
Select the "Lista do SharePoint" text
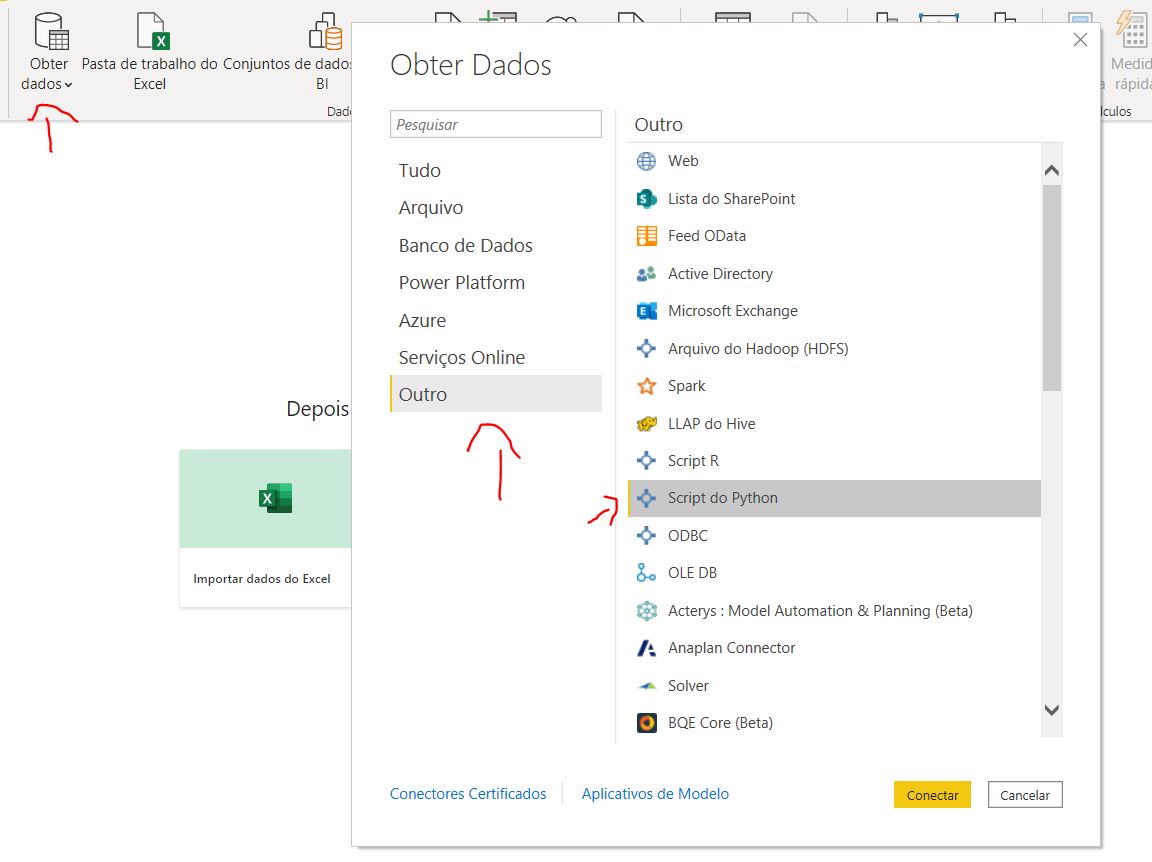tap(731, 198)
